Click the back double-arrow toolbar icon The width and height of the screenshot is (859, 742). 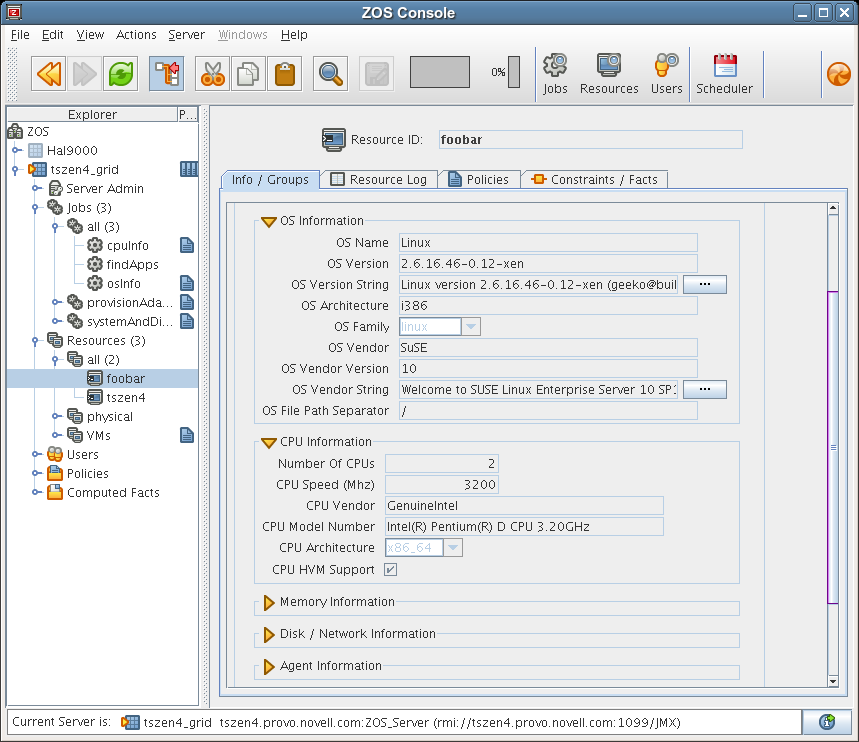(x=48, y=73)
